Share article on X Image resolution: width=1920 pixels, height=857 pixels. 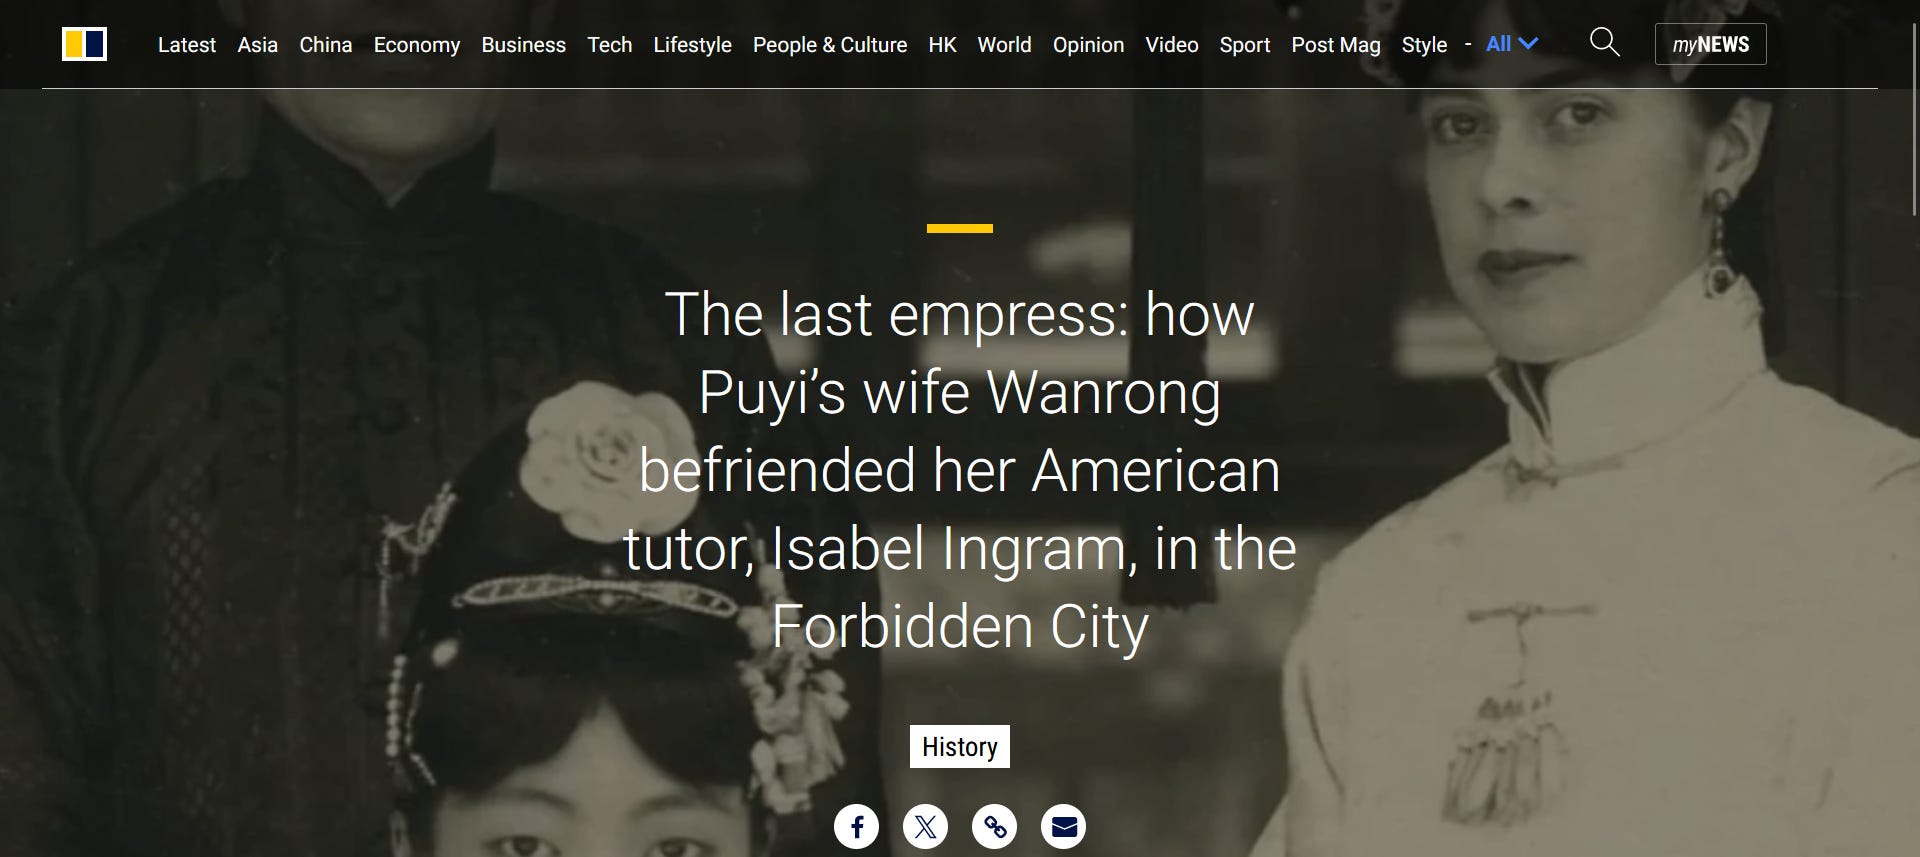click(926, 826)
